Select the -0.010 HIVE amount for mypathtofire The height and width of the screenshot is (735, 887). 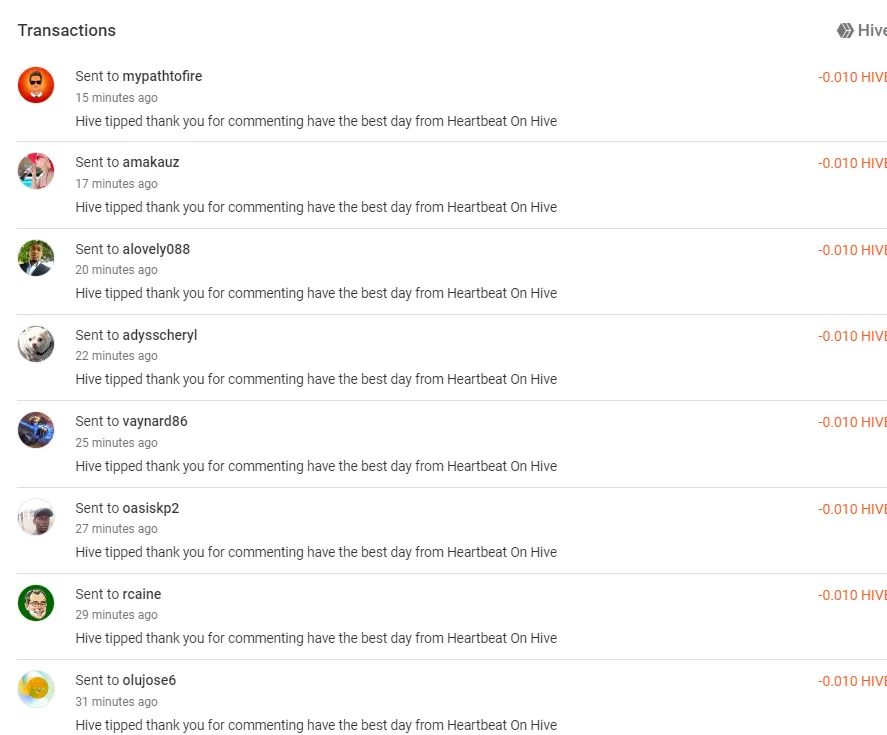852,78
